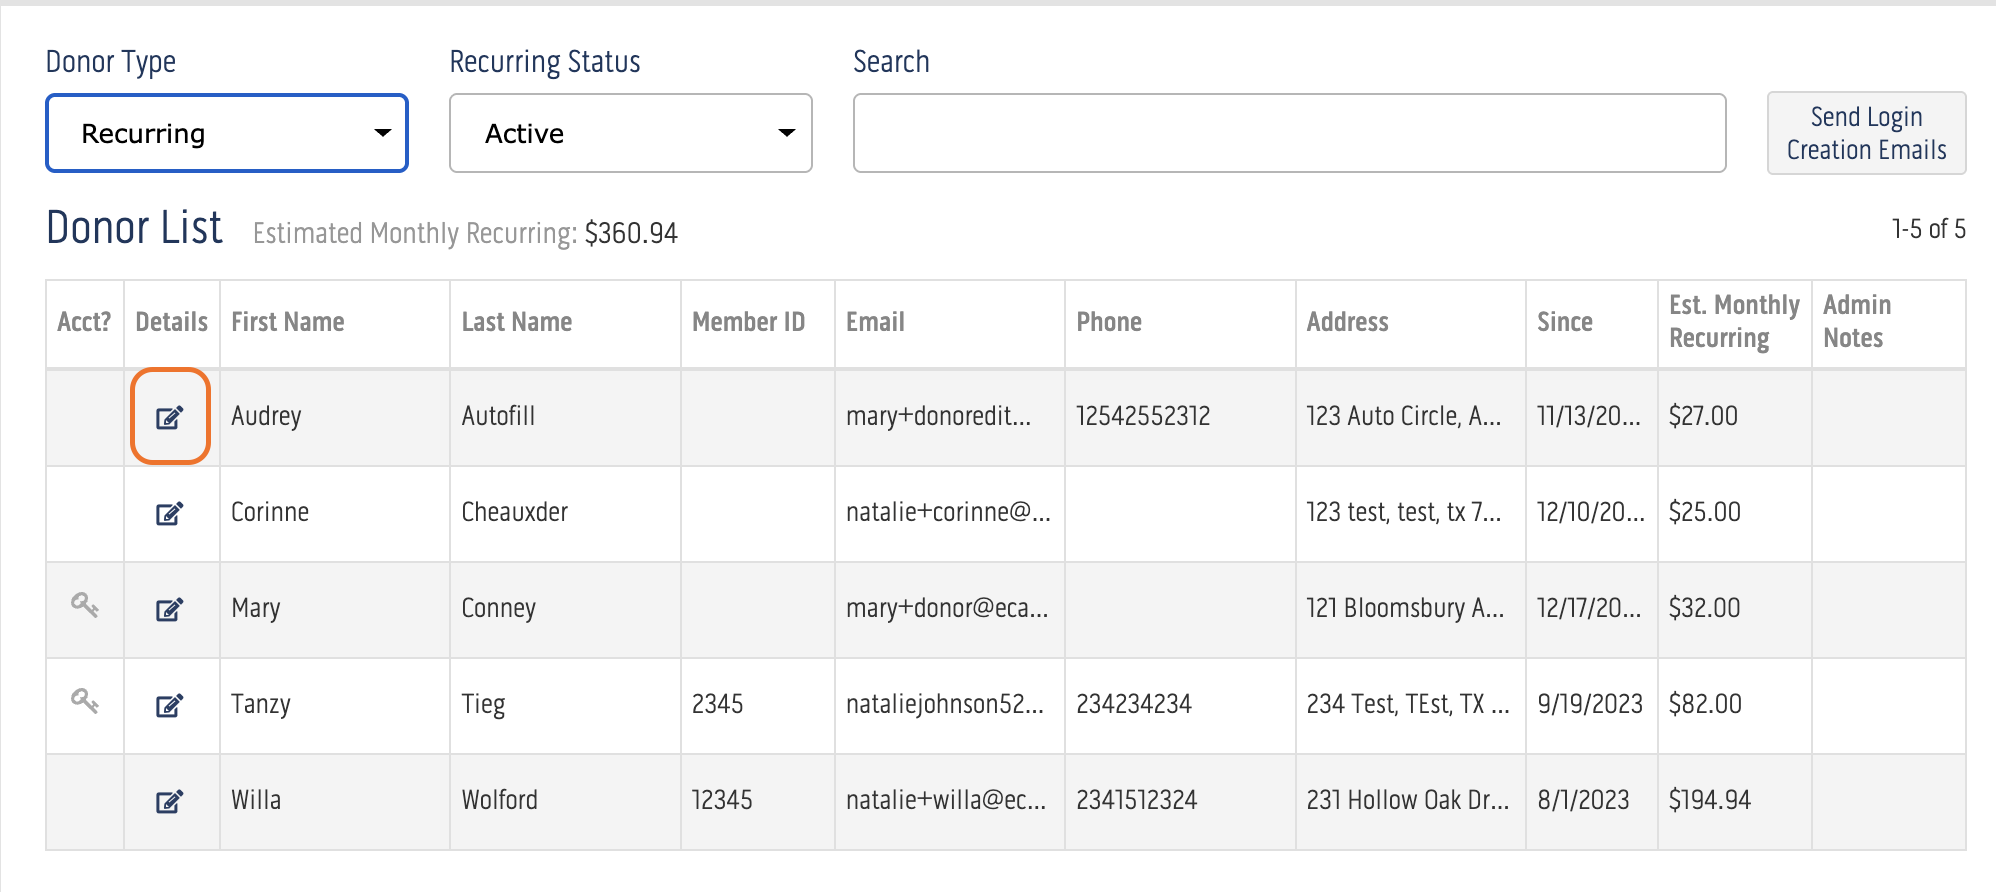Open edit details for Tanzy Tieg
The height and width of the screenshot is (892, 1996).
tap(170, 705)
